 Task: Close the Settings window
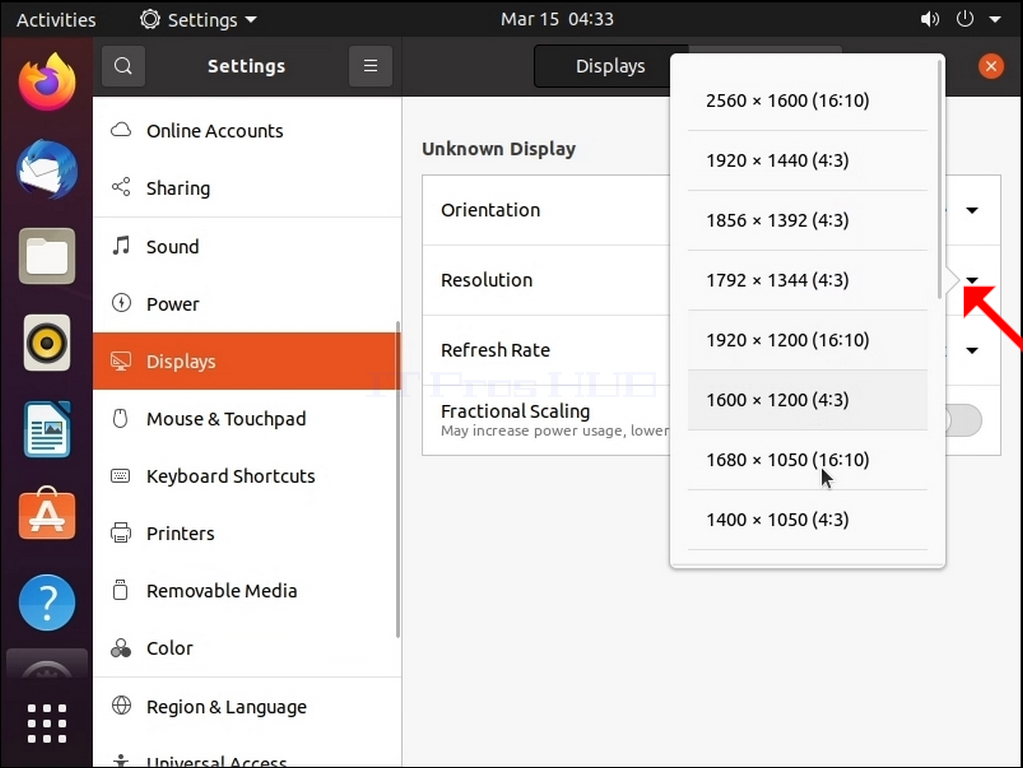991,66
